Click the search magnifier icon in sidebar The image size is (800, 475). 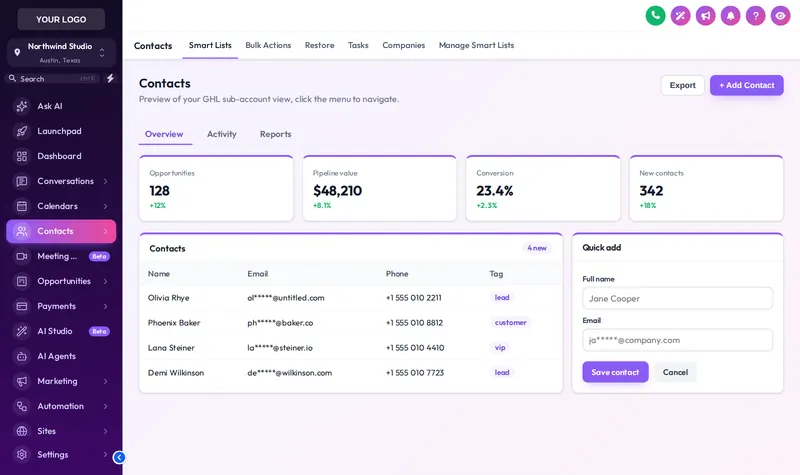12,79
